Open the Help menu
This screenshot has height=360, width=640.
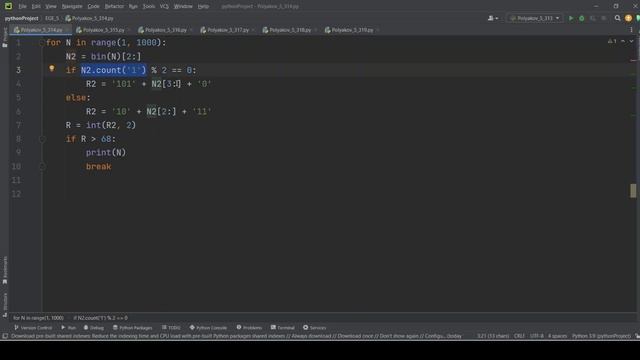coord(203,6)
